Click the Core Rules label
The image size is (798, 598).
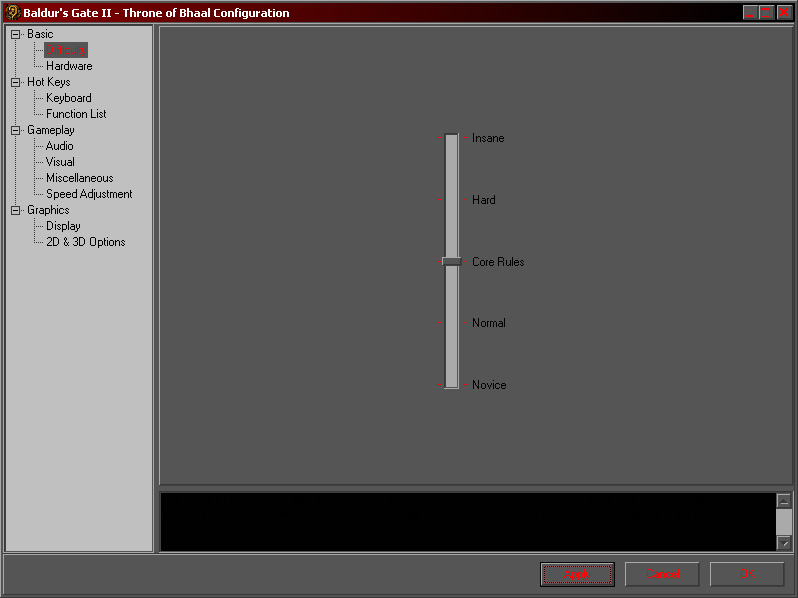(x=498, y=262)
